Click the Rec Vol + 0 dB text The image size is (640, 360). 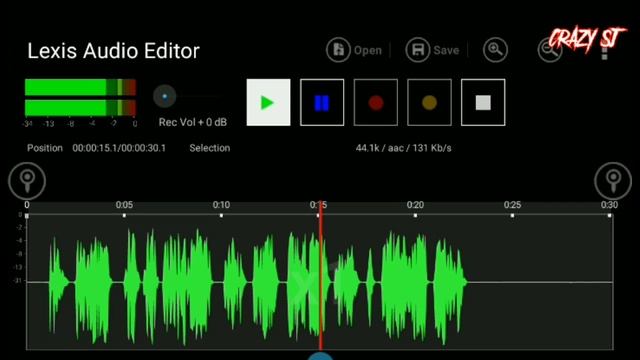(x=193, y=122)
